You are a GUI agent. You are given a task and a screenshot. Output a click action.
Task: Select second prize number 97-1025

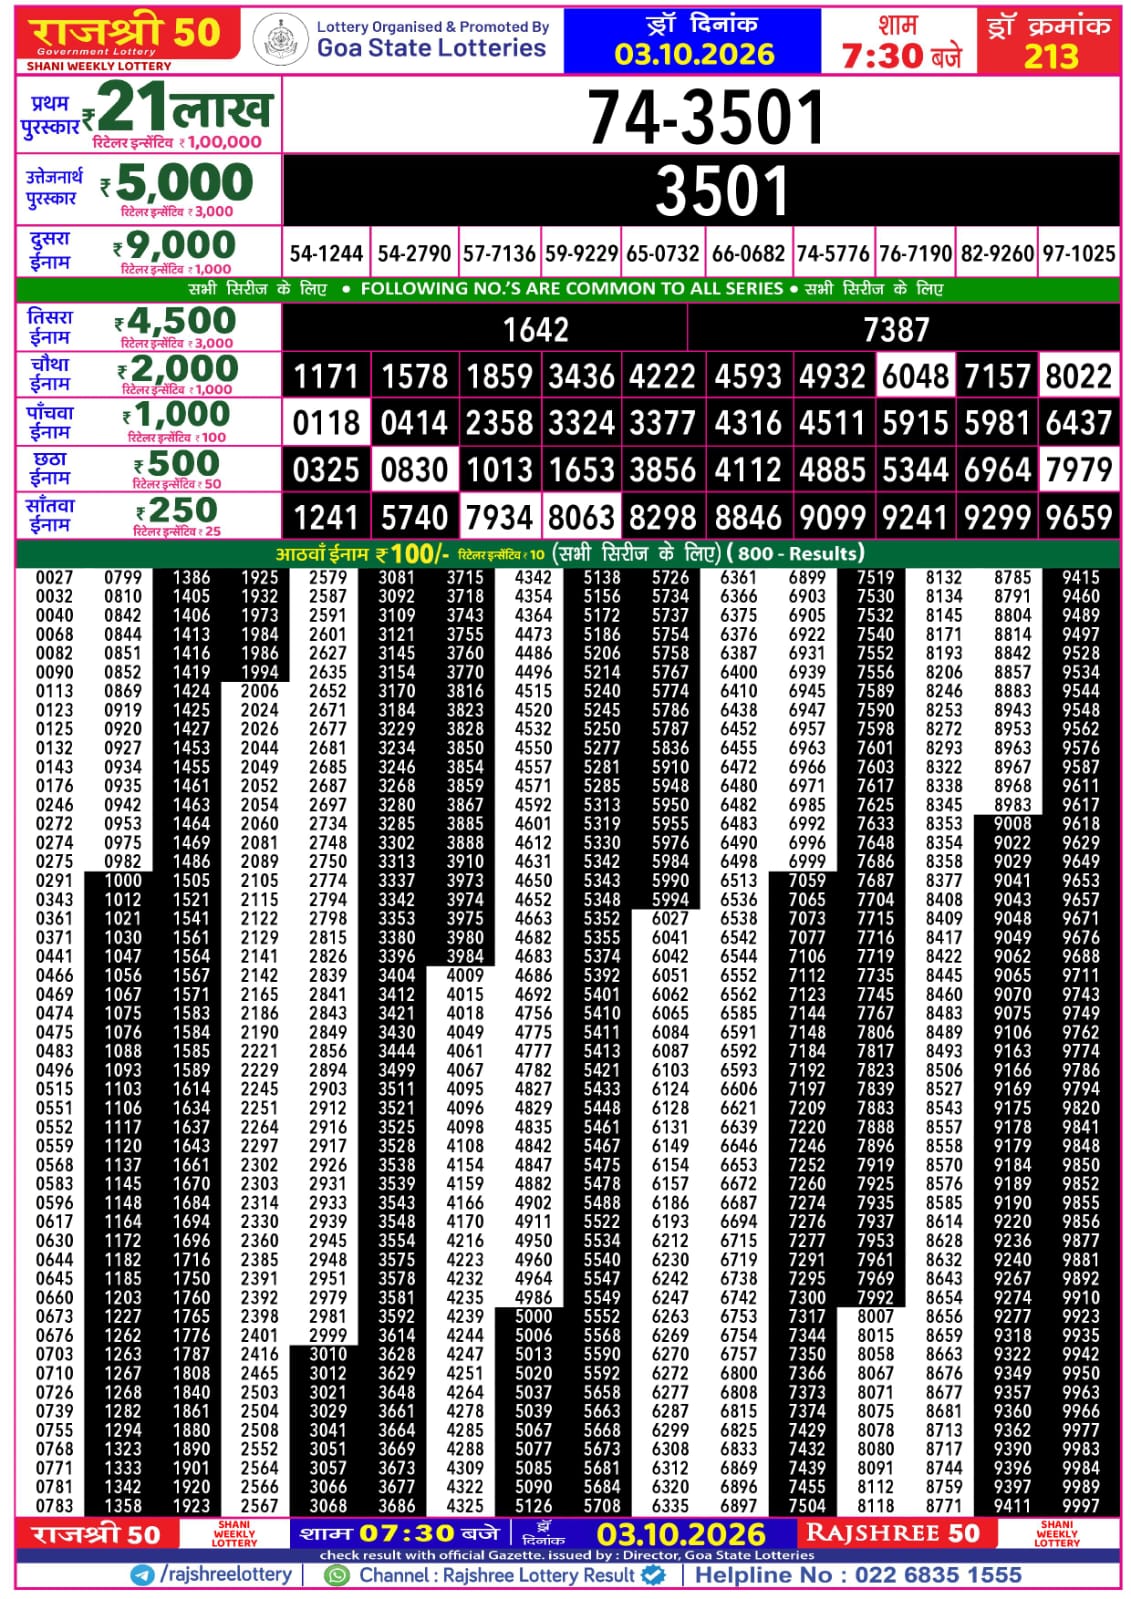(x=1079, y=254)
